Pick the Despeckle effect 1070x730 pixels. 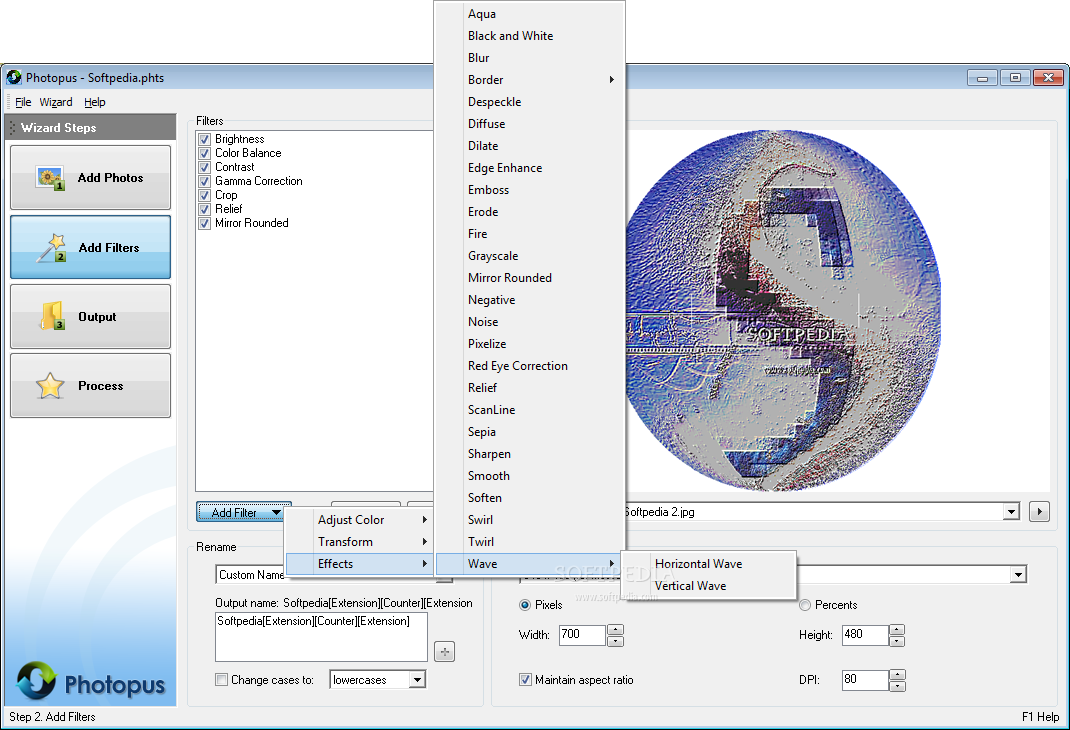530,102
